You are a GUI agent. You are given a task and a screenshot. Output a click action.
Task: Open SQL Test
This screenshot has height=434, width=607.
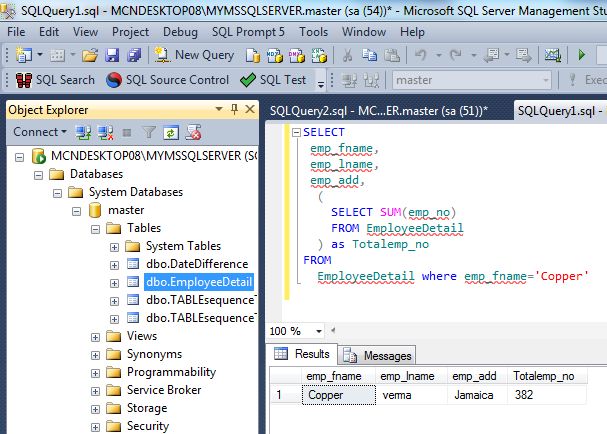273,80
